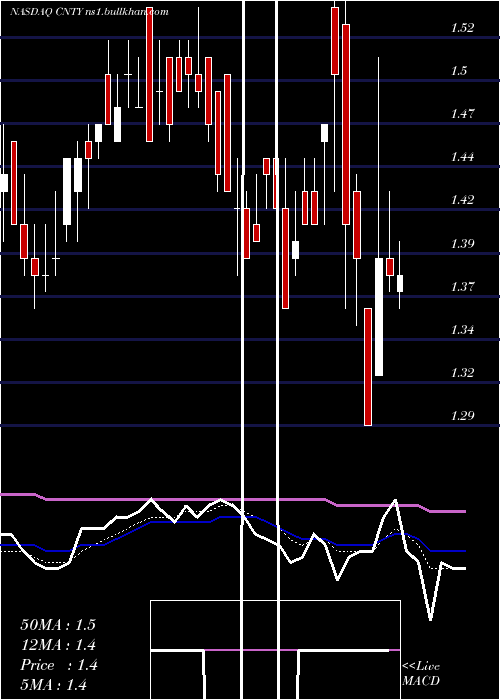Screen dimensions: 500x700
Task: Click the 1.29 price axis label
Action: point(462,416)
